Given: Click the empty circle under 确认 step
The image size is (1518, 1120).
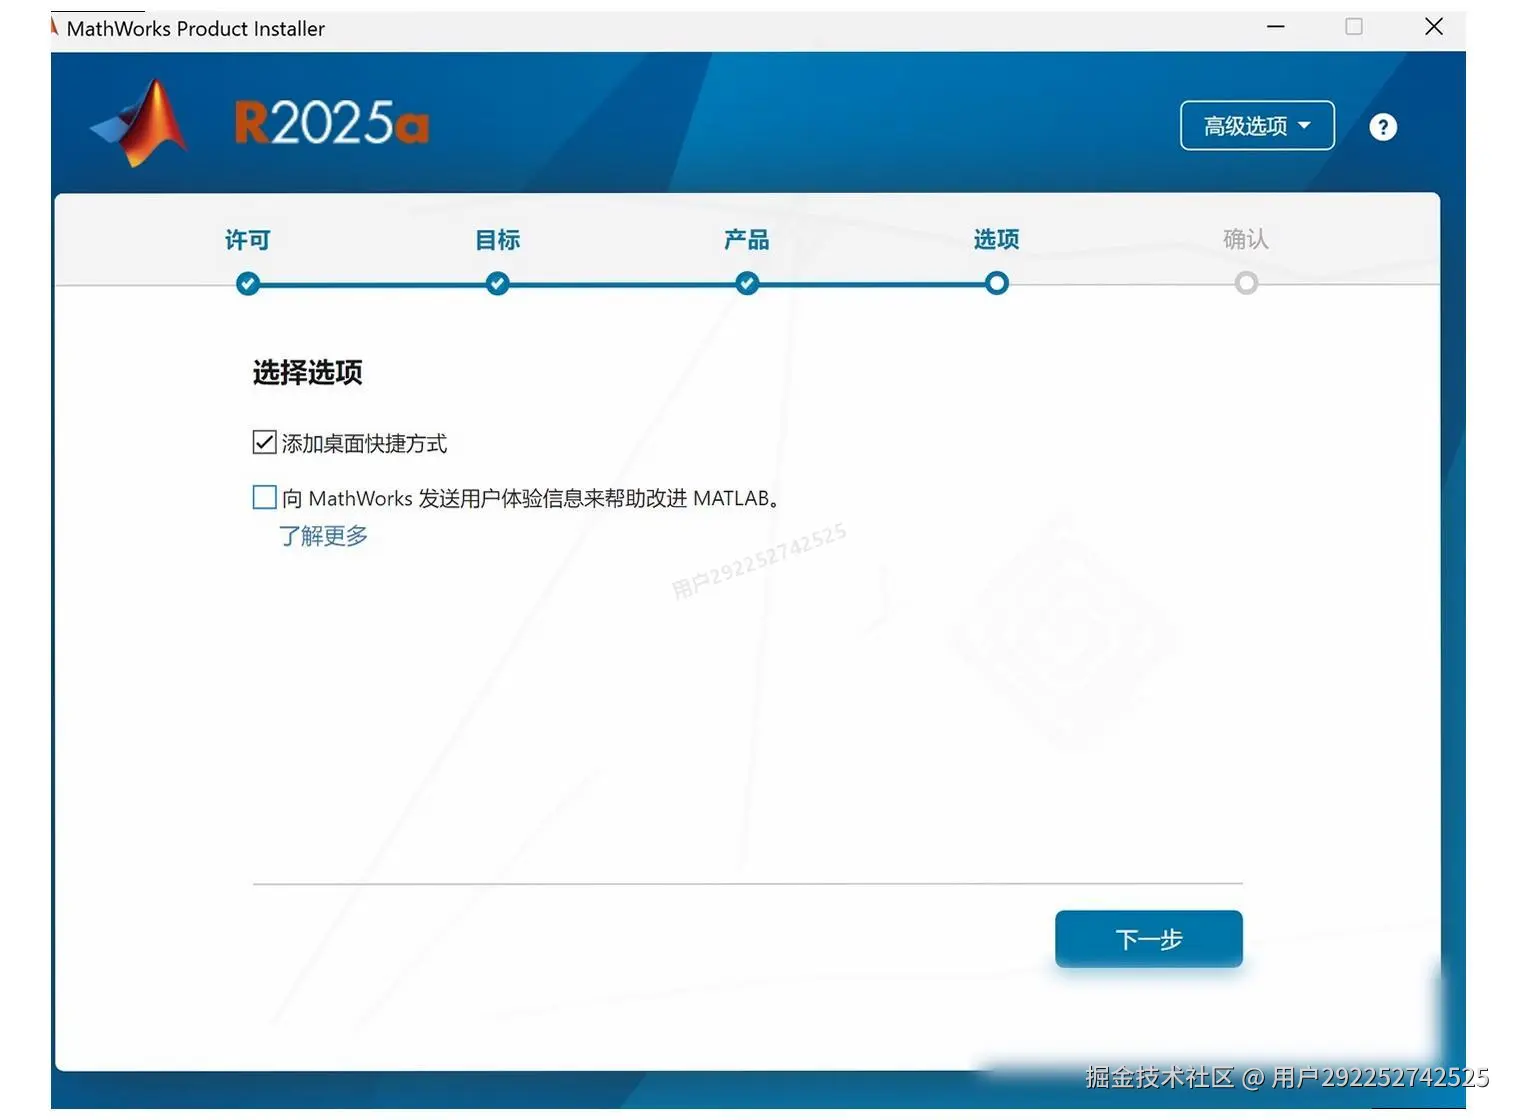Looking at the screenshot, I should pyautogui.click(x=1246, y=283).
